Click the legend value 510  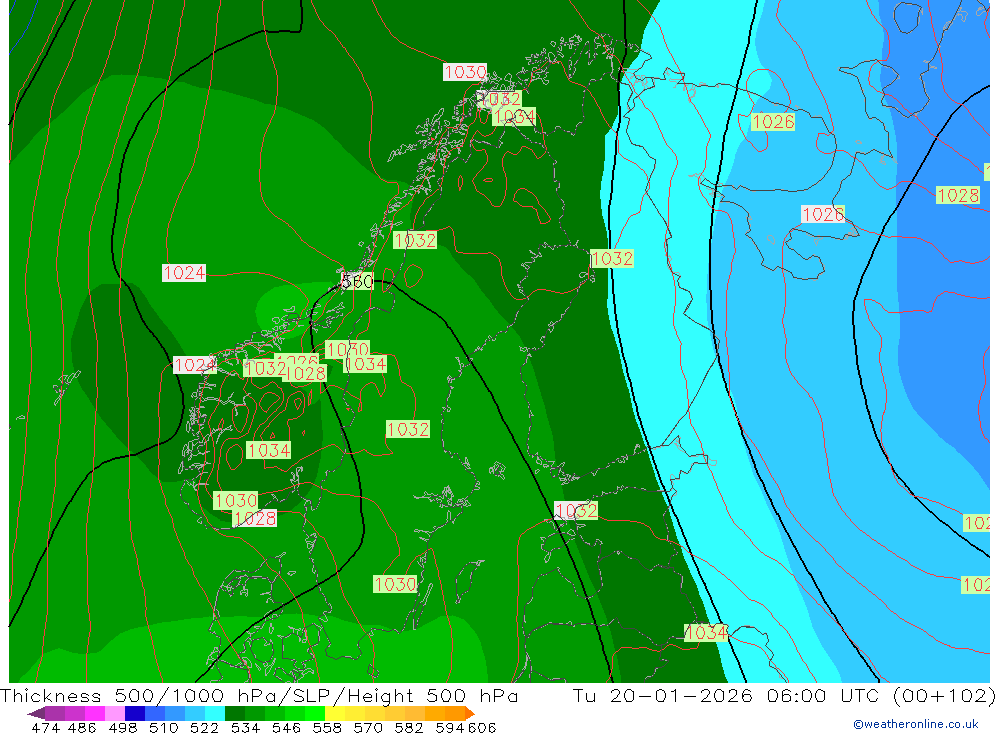[x=163, y=727]
